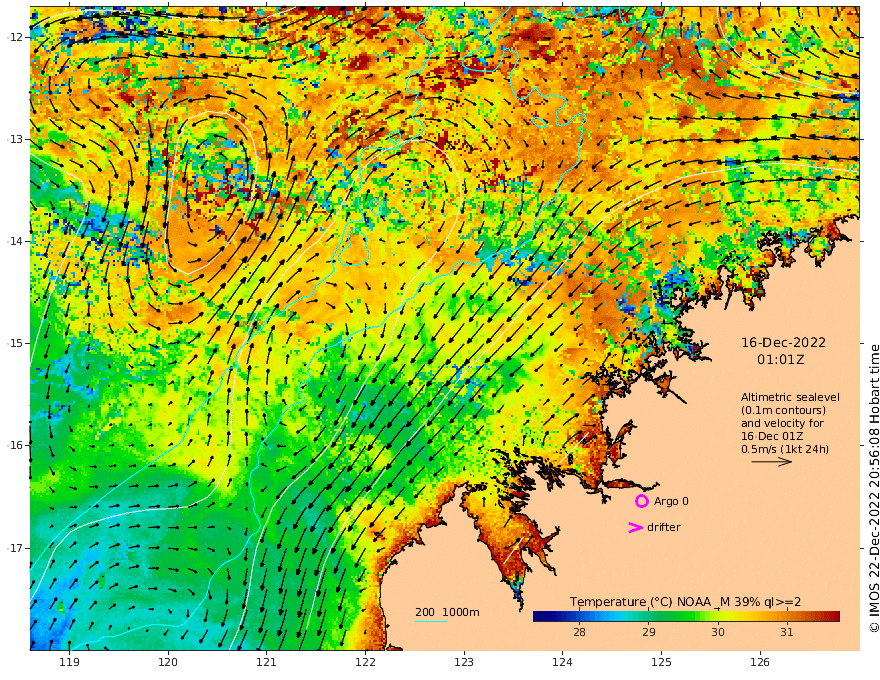This screenshot has height=680, width=880.
Task: Click the '0.5m/s (1kt 24h)' text
Action: click(x=785, y=449)
